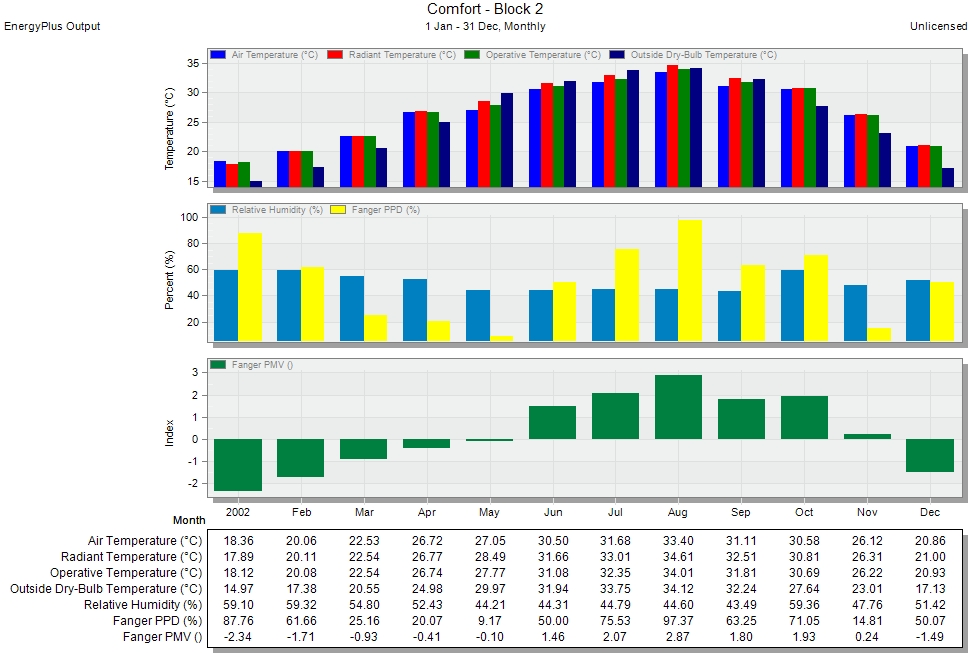
Task: Click the 'Month' table header
Action: click(x=189, y=520)
